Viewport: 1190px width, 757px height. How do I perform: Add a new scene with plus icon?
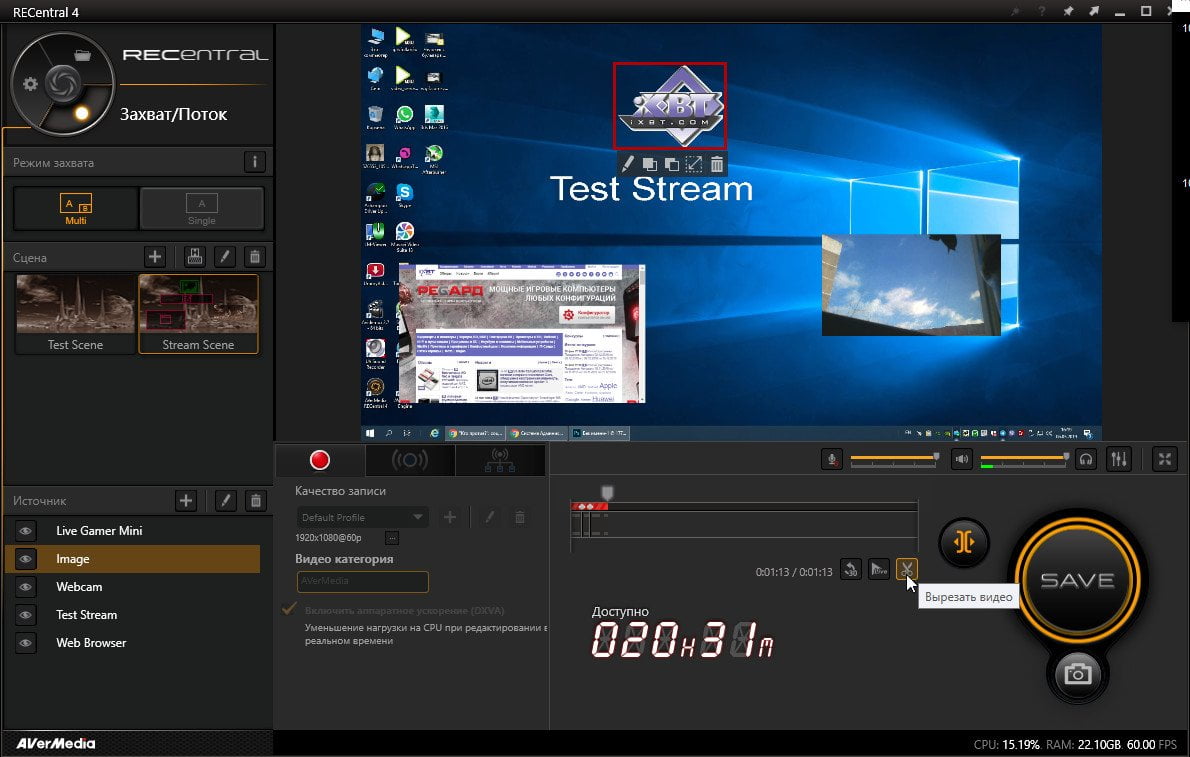coord(155,257)
